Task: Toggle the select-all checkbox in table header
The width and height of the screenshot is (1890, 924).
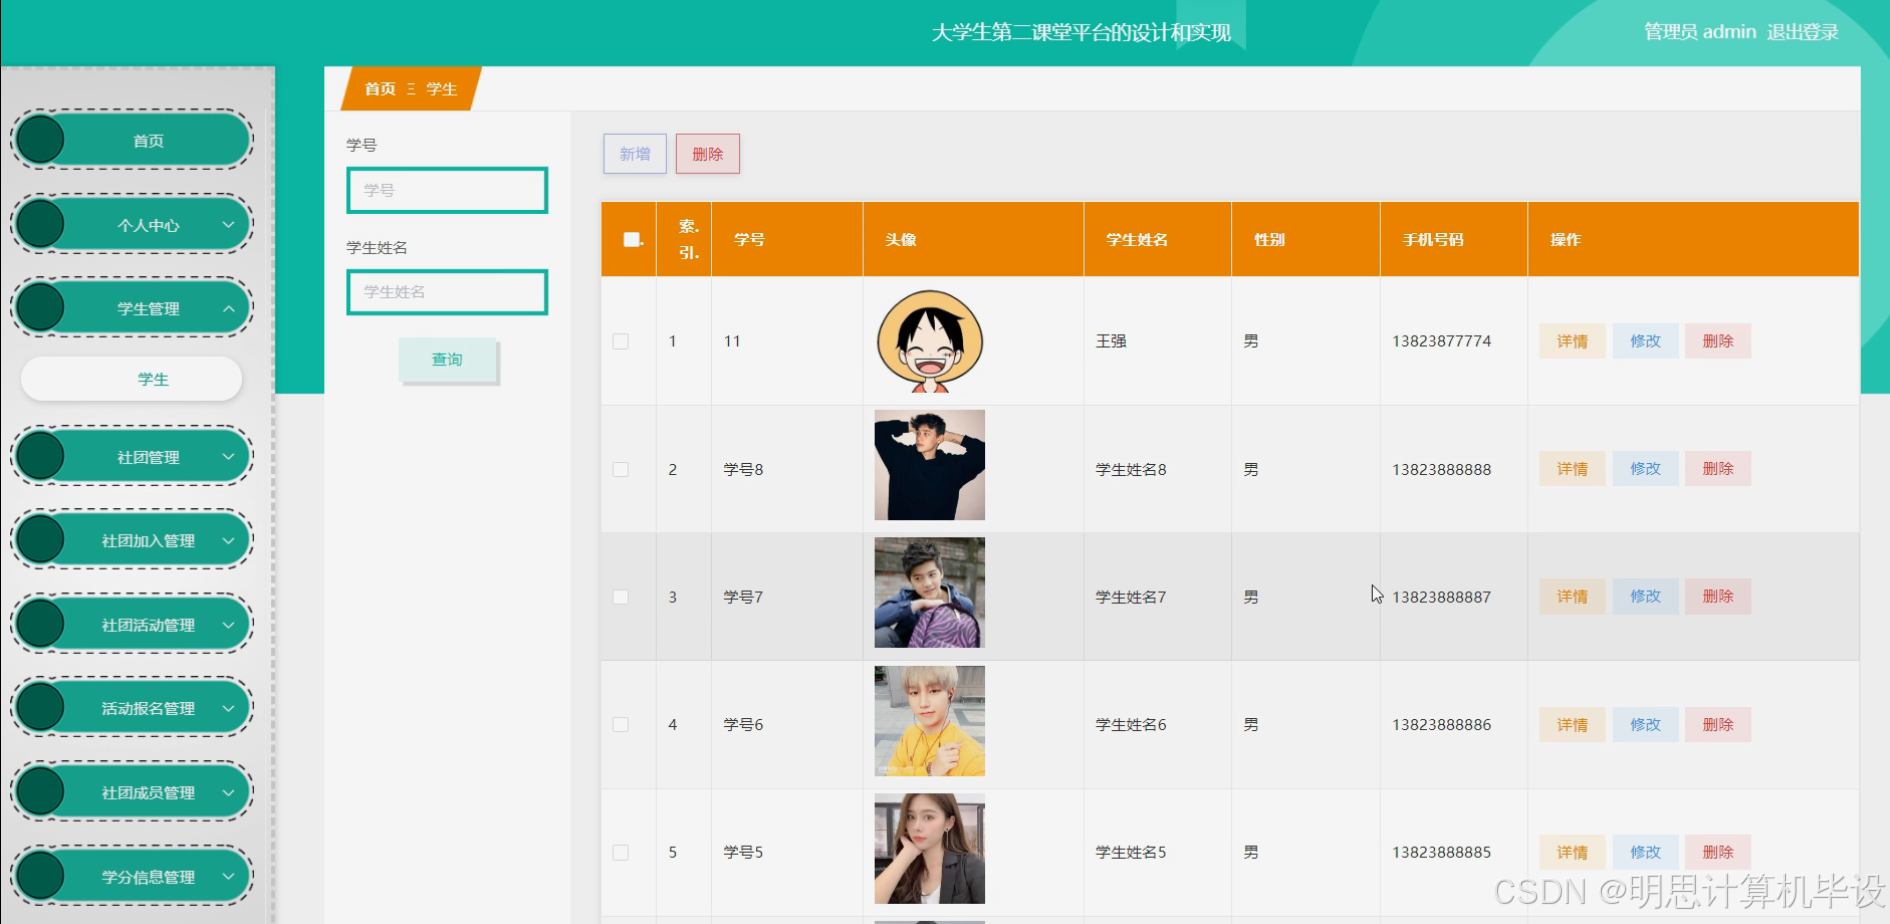Action: [x=631, y=239]
